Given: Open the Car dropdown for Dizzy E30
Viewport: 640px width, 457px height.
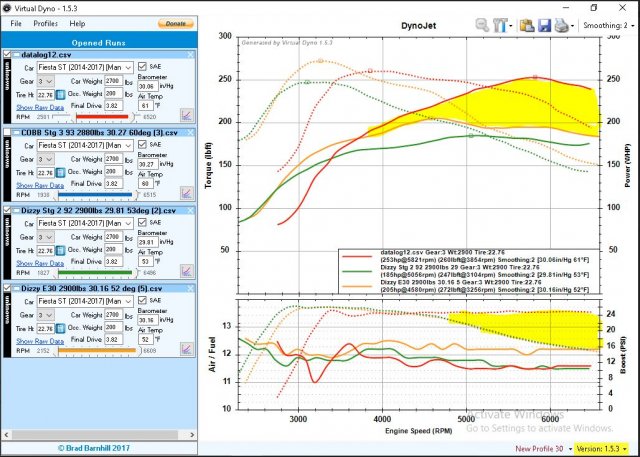Looking at the screenshot, I should pyautogui.click(x=85, y=301).
